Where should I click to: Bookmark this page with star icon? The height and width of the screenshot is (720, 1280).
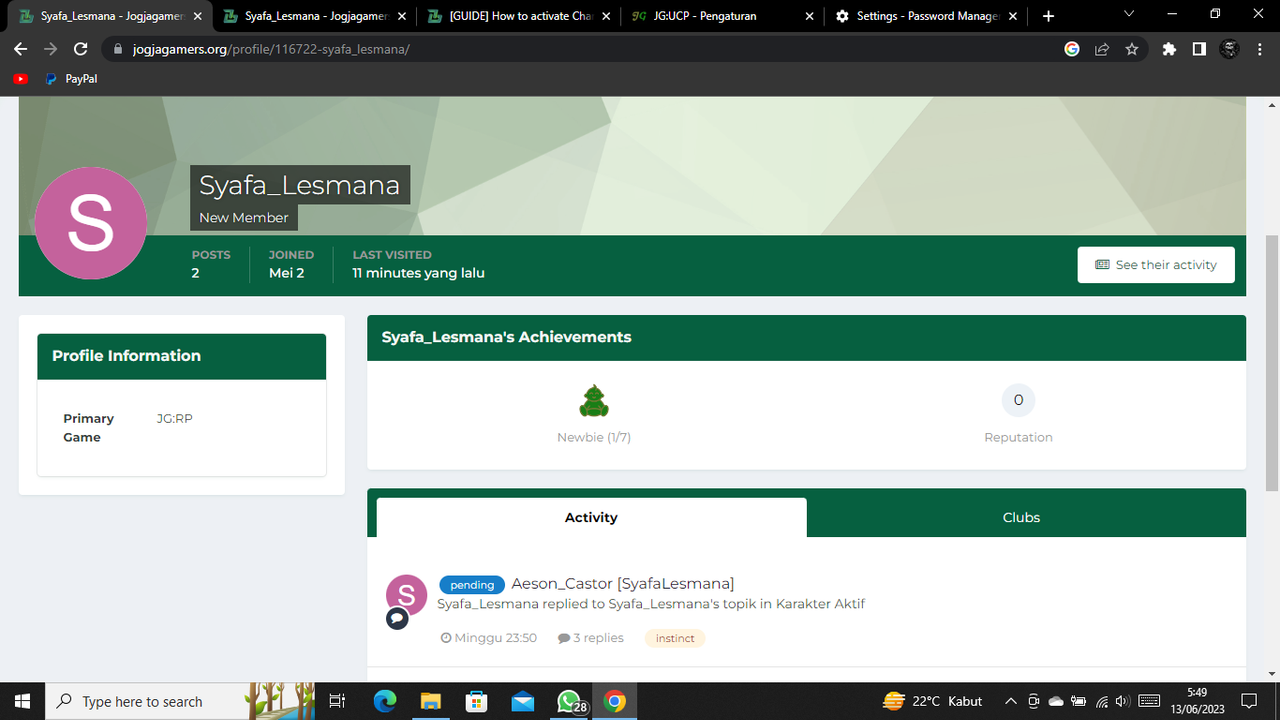click(1132, 49)
